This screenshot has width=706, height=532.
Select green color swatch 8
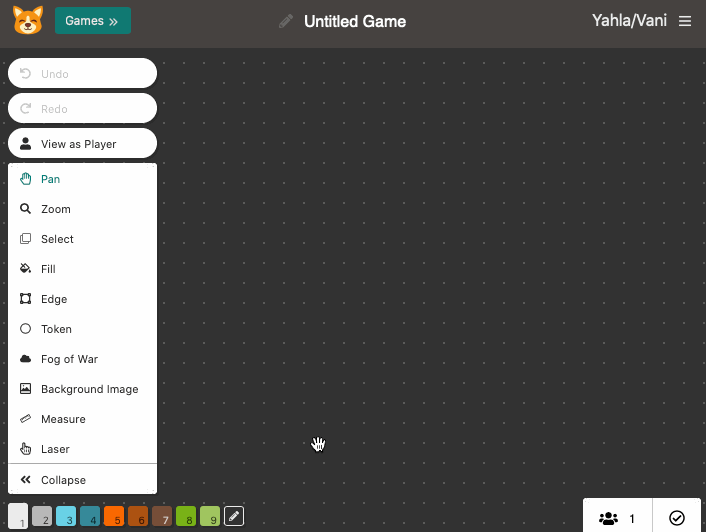click(x=186, y=516)
